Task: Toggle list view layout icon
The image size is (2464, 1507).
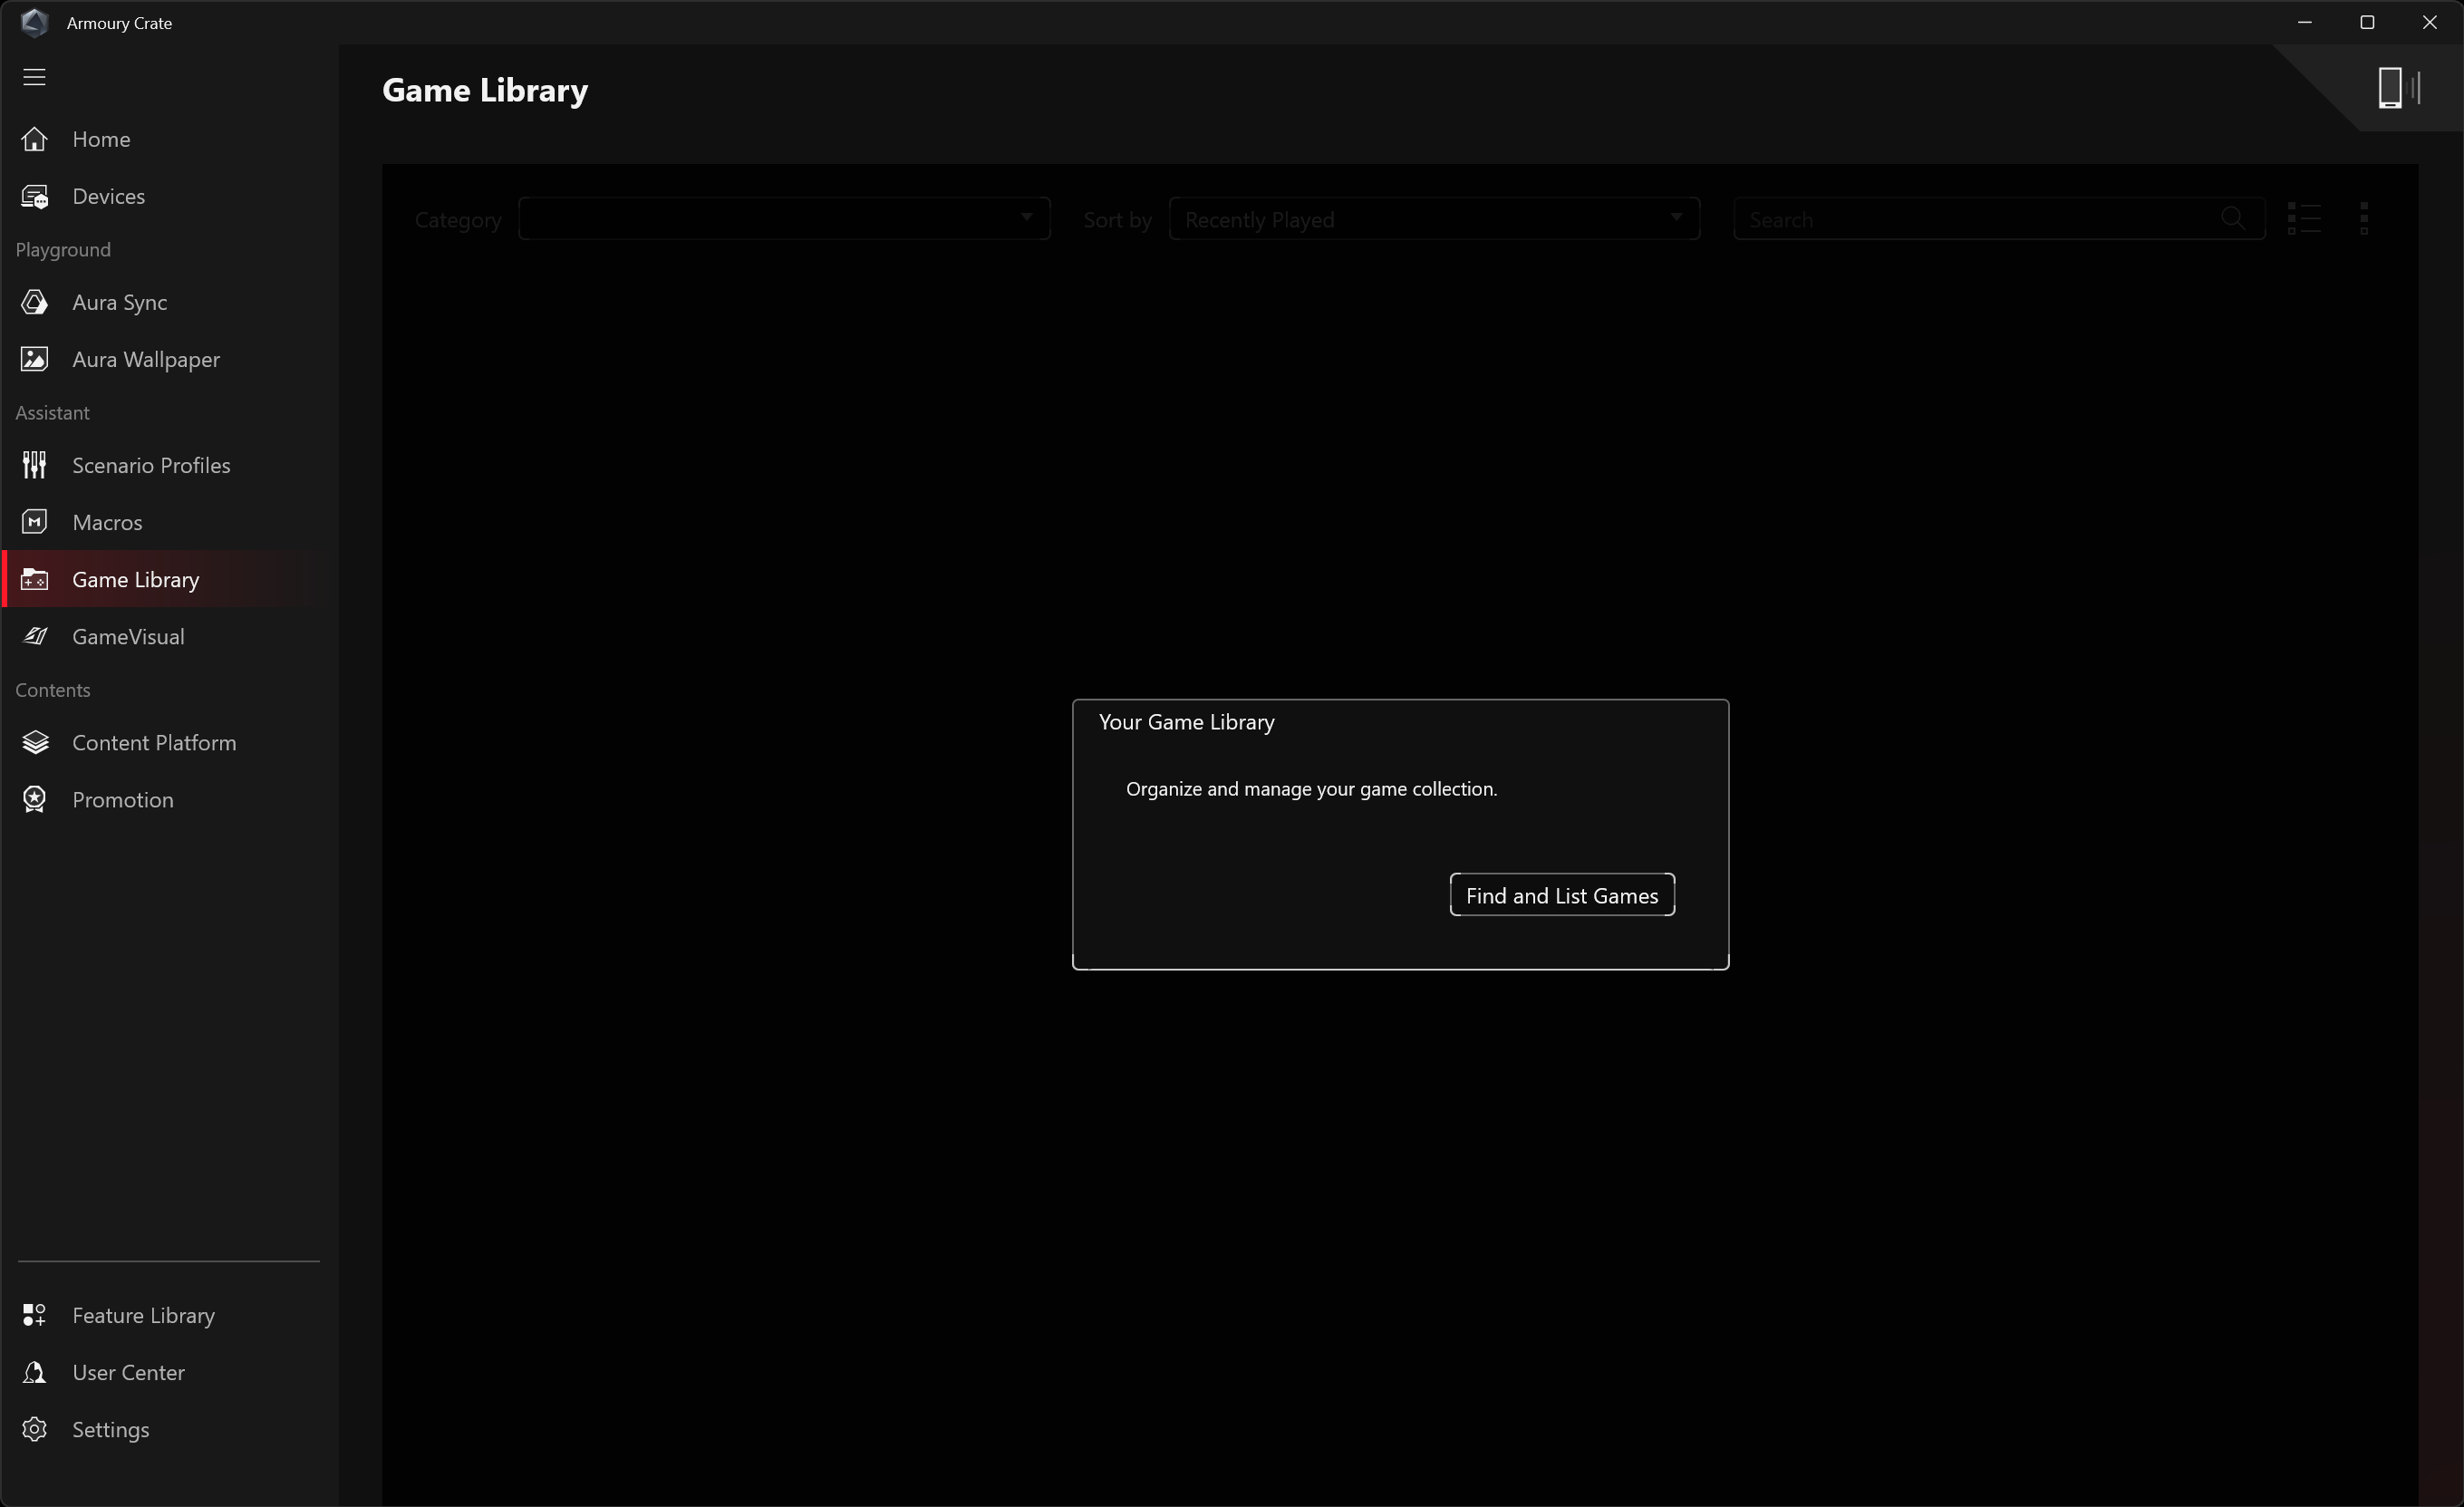Action: (2303, 218)
